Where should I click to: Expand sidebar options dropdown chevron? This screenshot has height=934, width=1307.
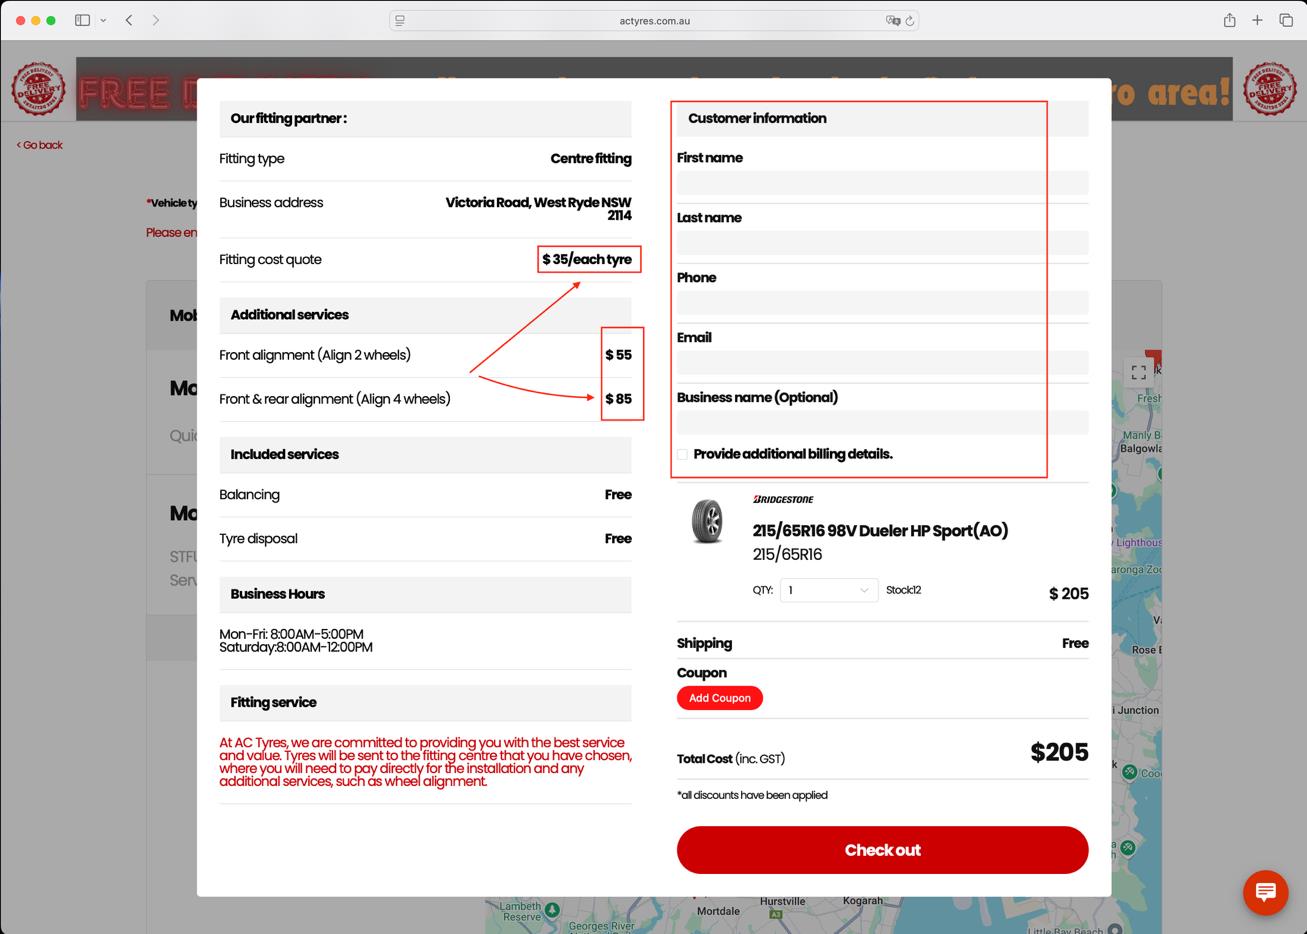[103, 20]
